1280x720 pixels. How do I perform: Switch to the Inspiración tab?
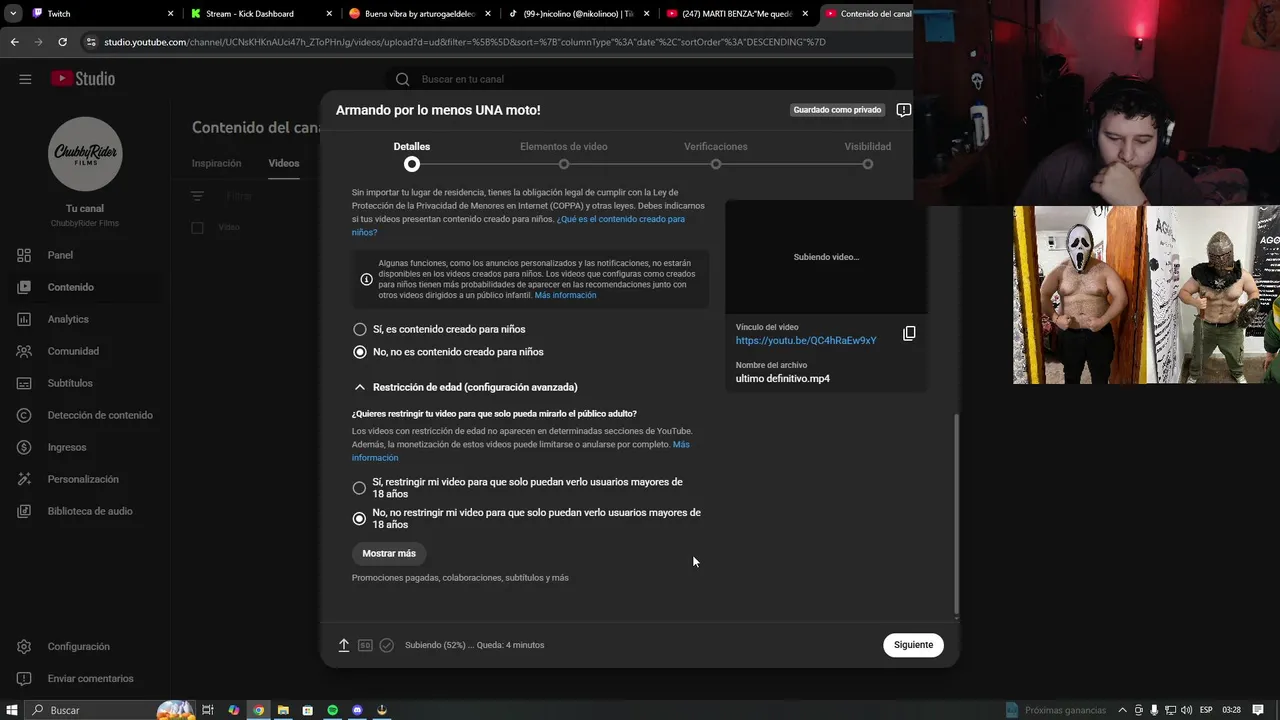tap(216, 163)
